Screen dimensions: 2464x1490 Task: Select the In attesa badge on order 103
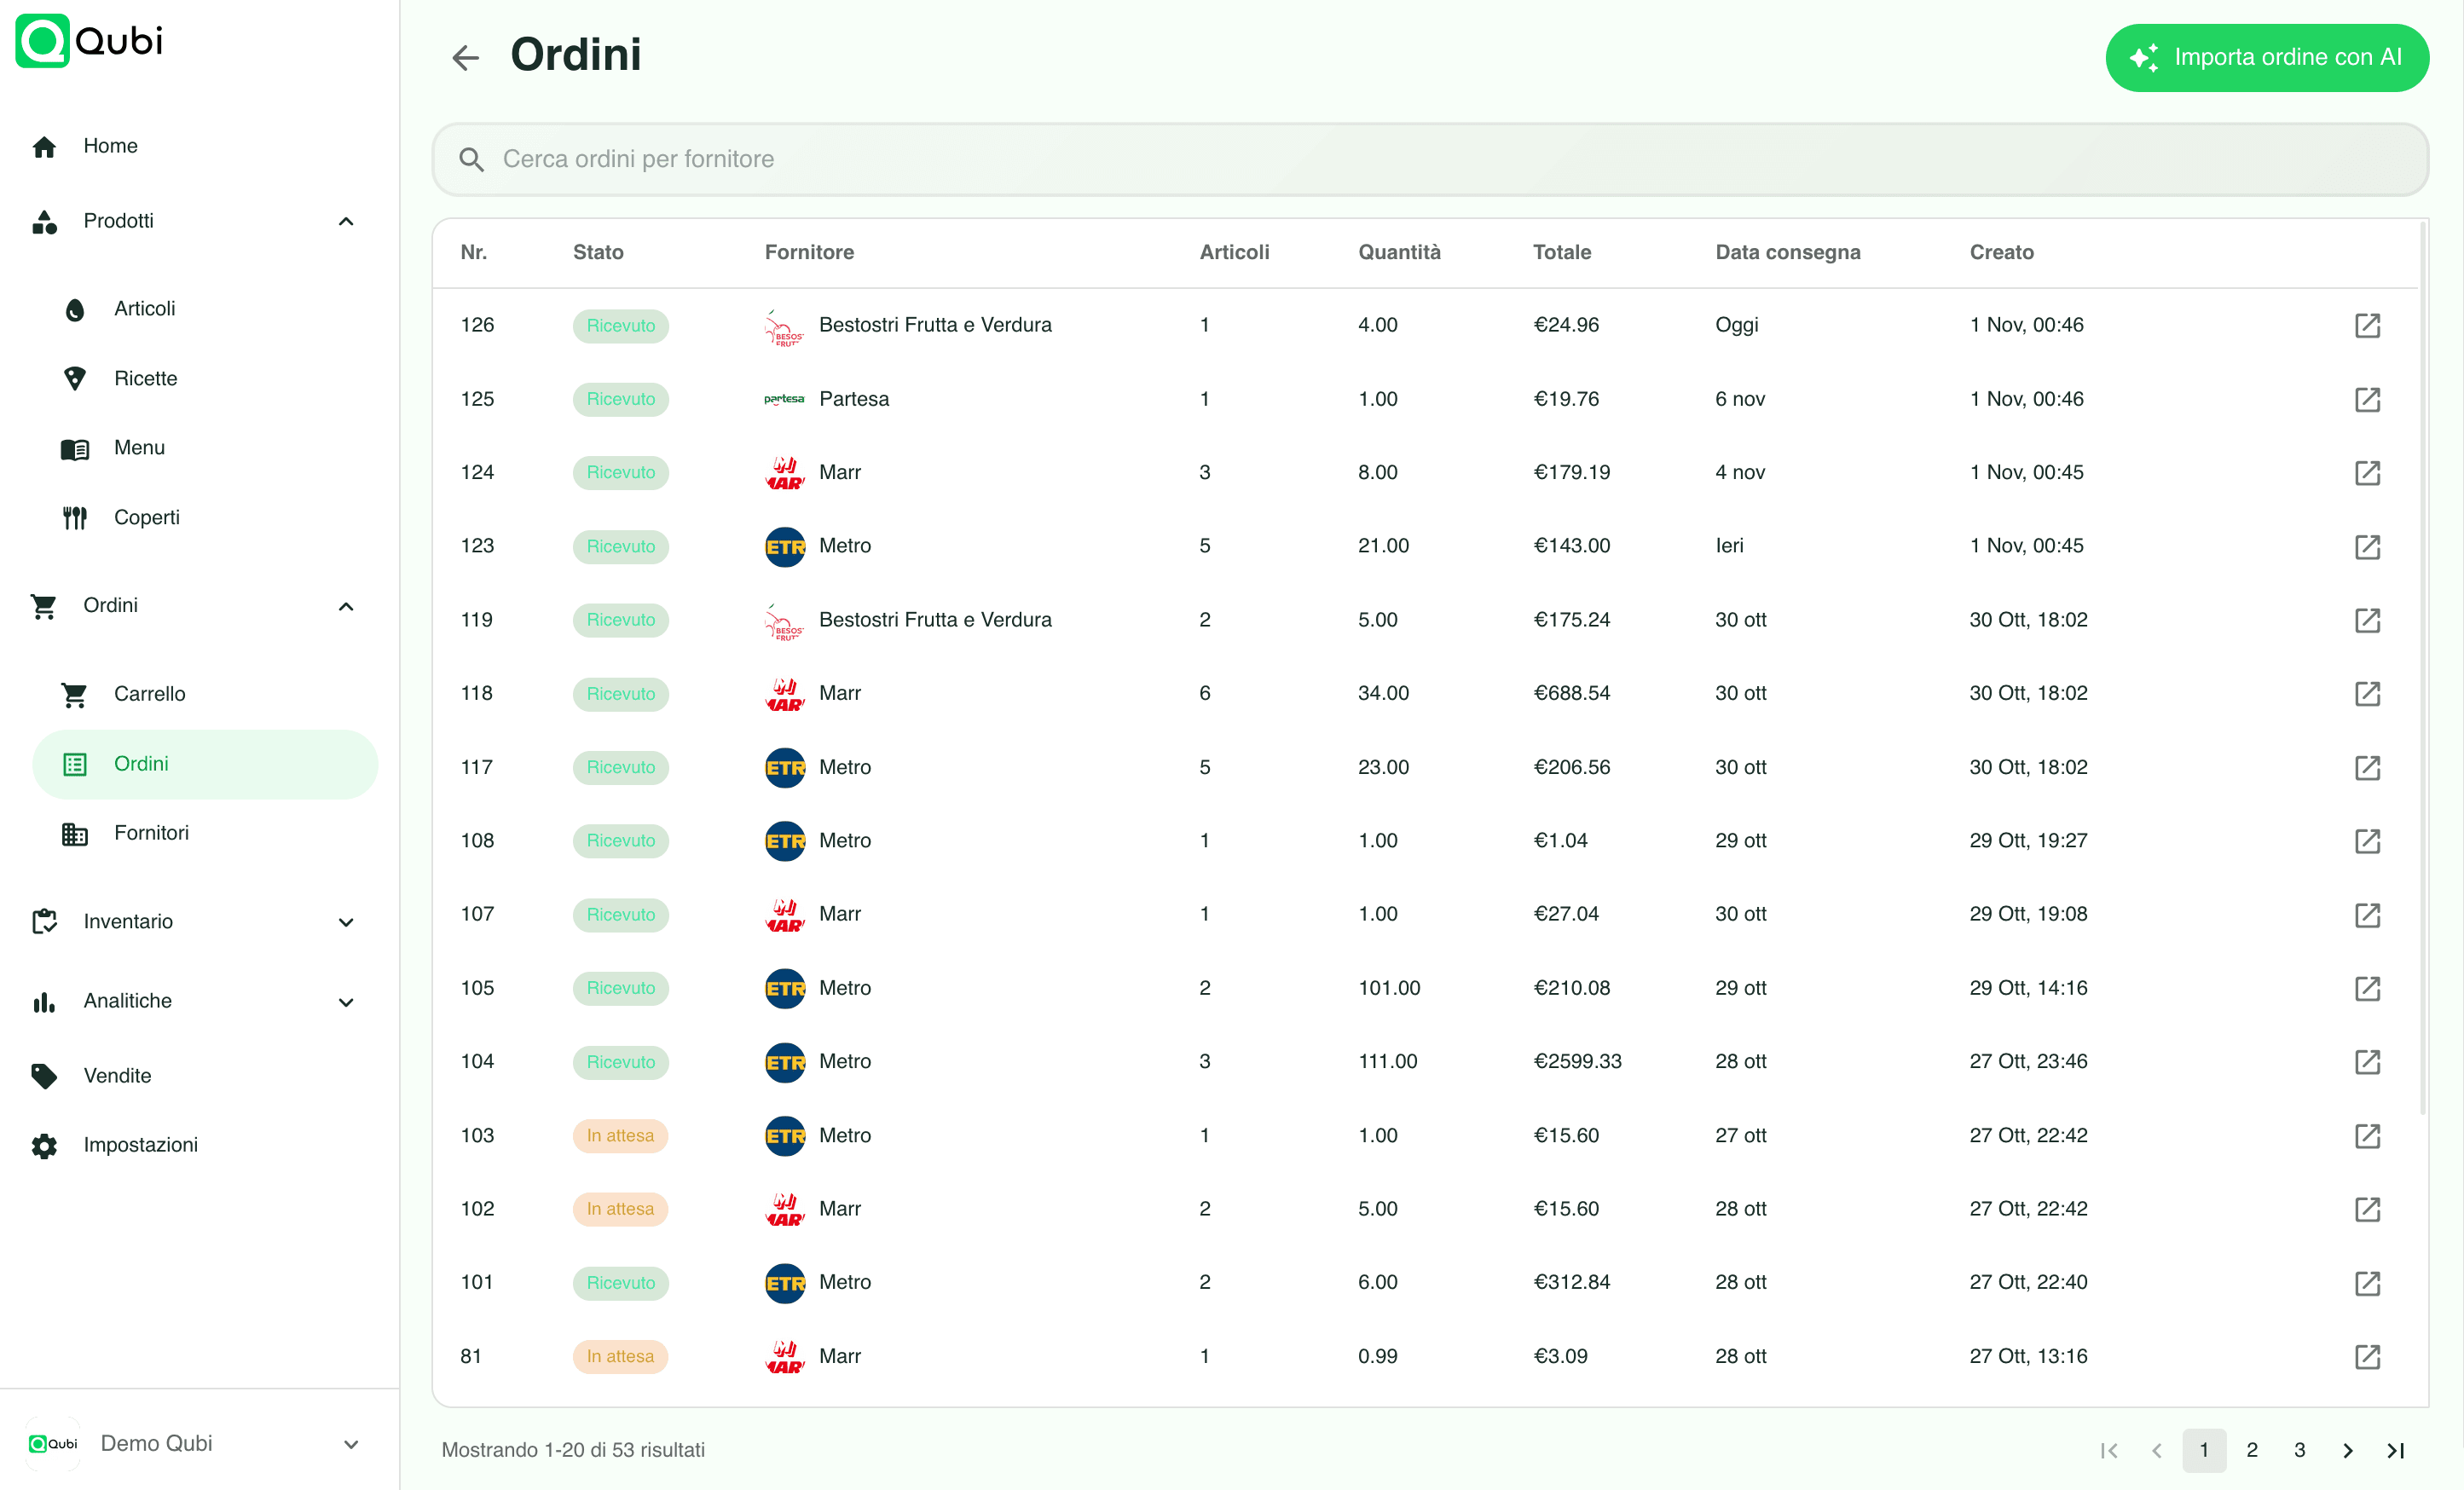pos(620,1135)
